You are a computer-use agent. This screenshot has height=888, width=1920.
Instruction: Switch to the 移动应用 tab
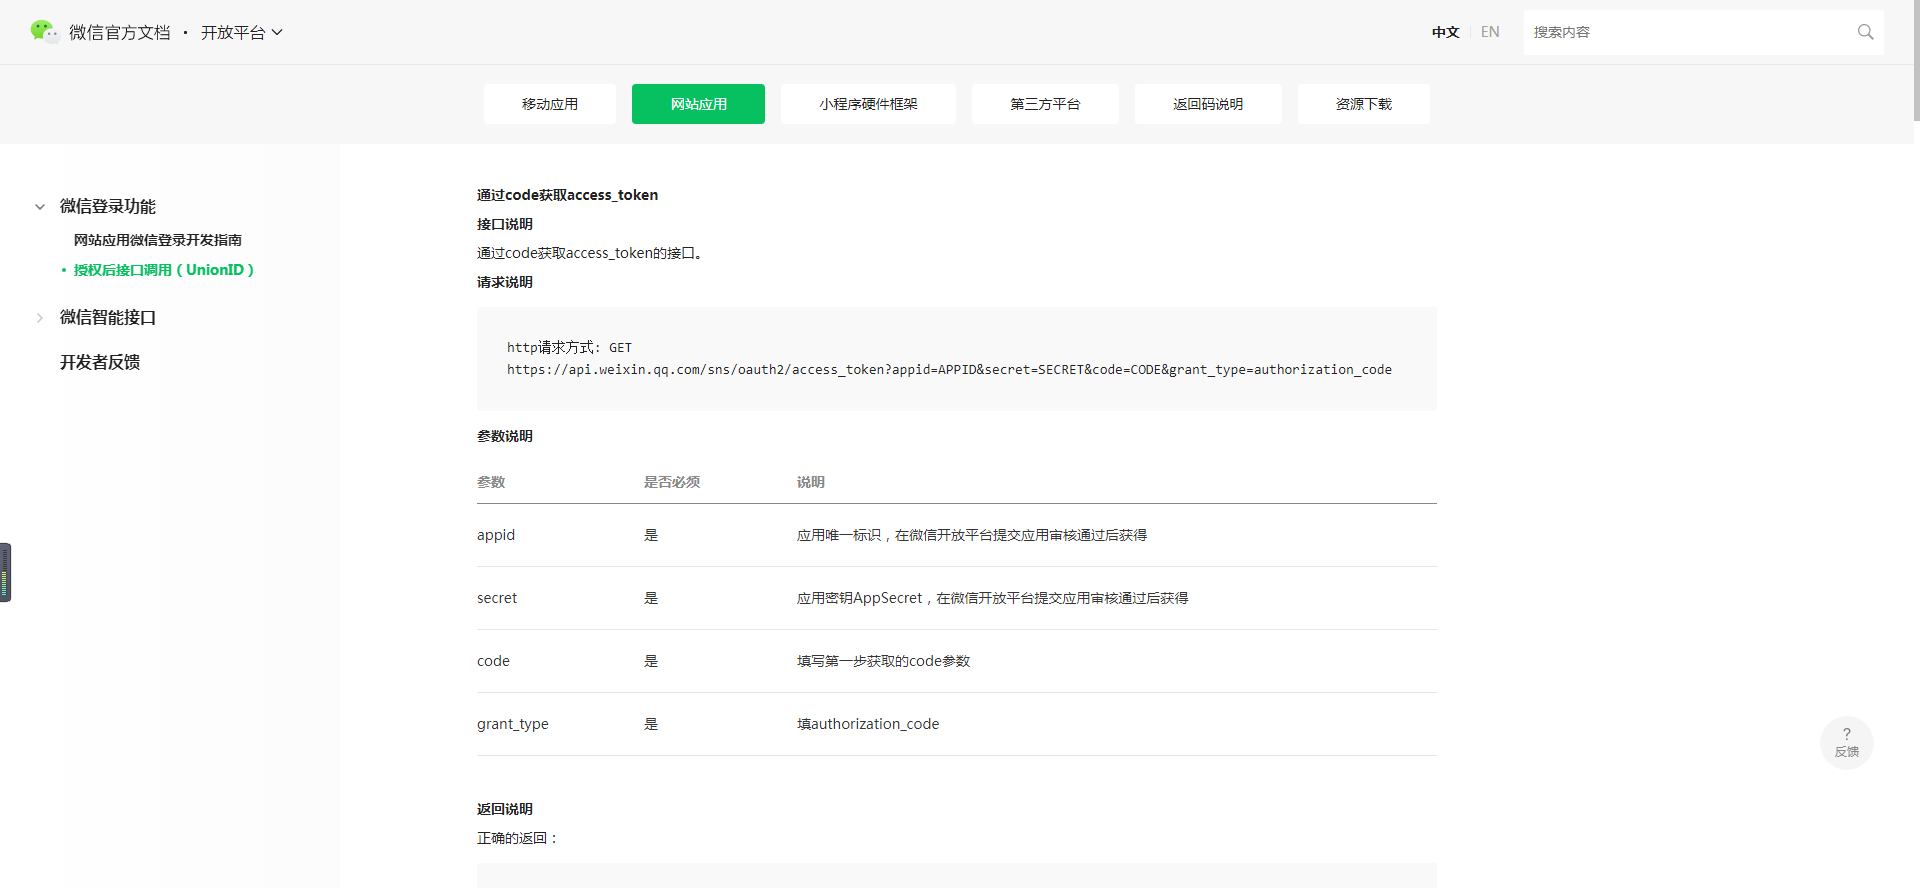click(550, 104)
